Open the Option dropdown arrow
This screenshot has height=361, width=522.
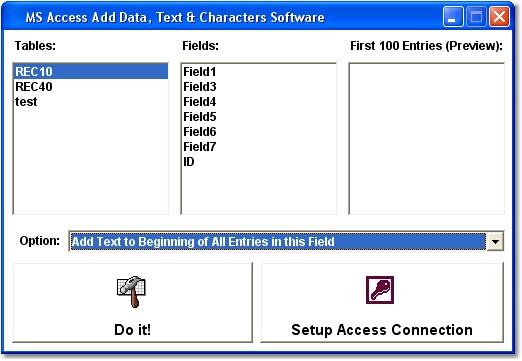495,241
